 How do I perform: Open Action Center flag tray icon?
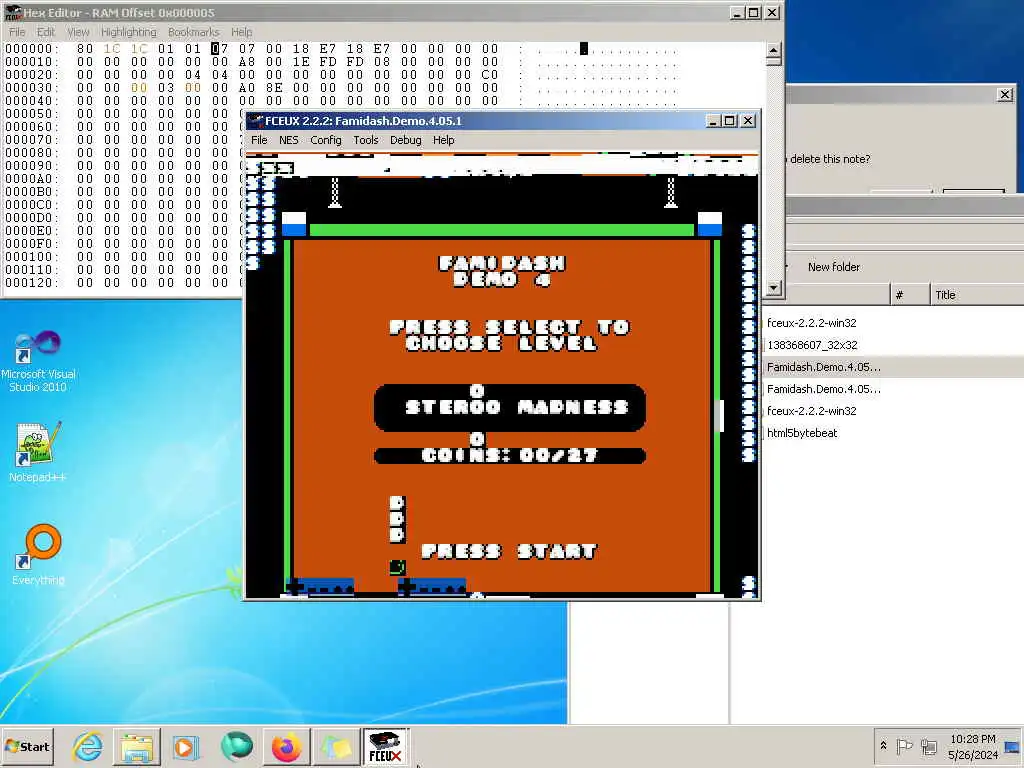(904, 746)
